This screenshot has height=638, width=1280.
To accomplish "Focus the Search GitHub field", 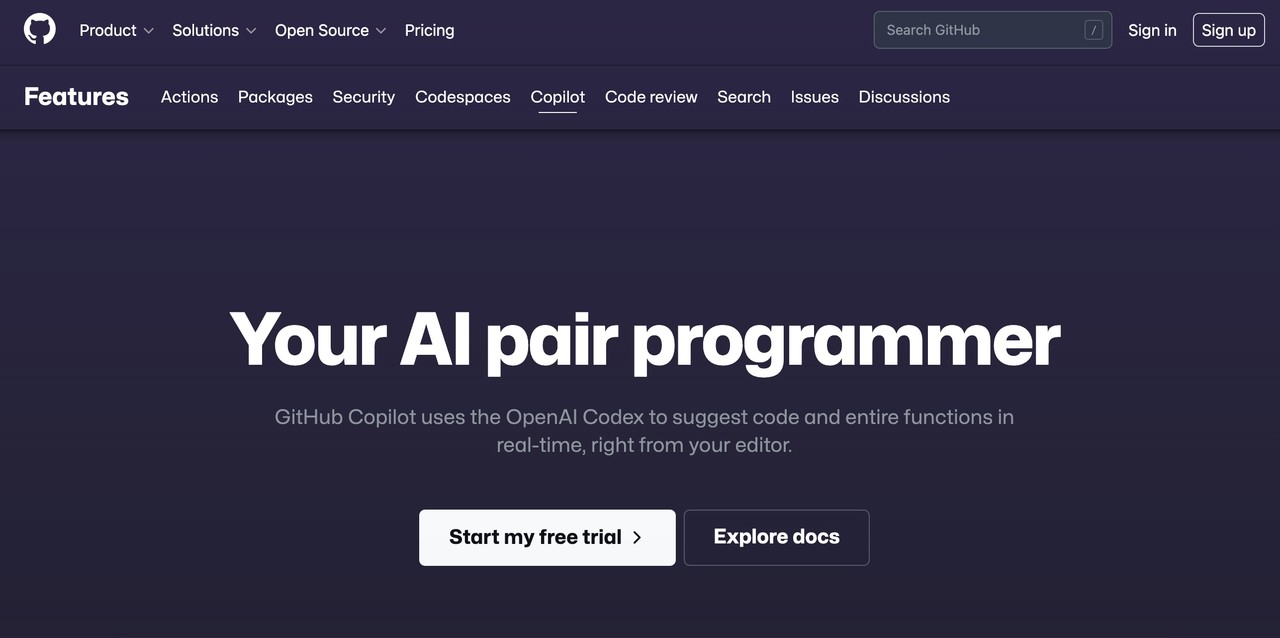I will pos(980,30).
